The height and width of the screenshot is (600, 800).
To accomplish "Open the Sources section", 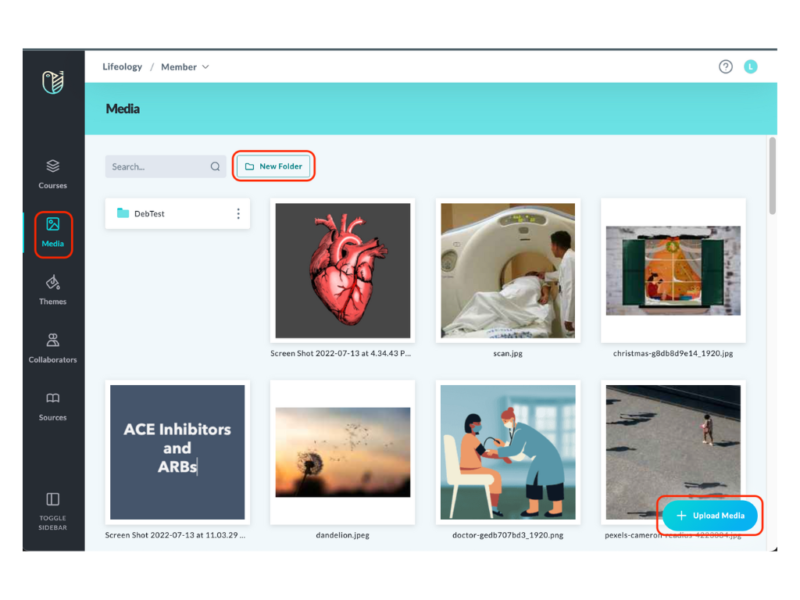I will (x=53, y=406).
